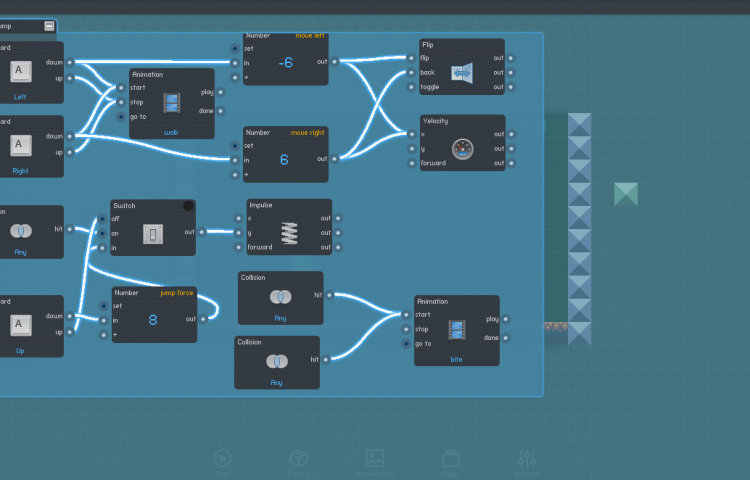Select the lone green tile in the scene

click(626, 194)
